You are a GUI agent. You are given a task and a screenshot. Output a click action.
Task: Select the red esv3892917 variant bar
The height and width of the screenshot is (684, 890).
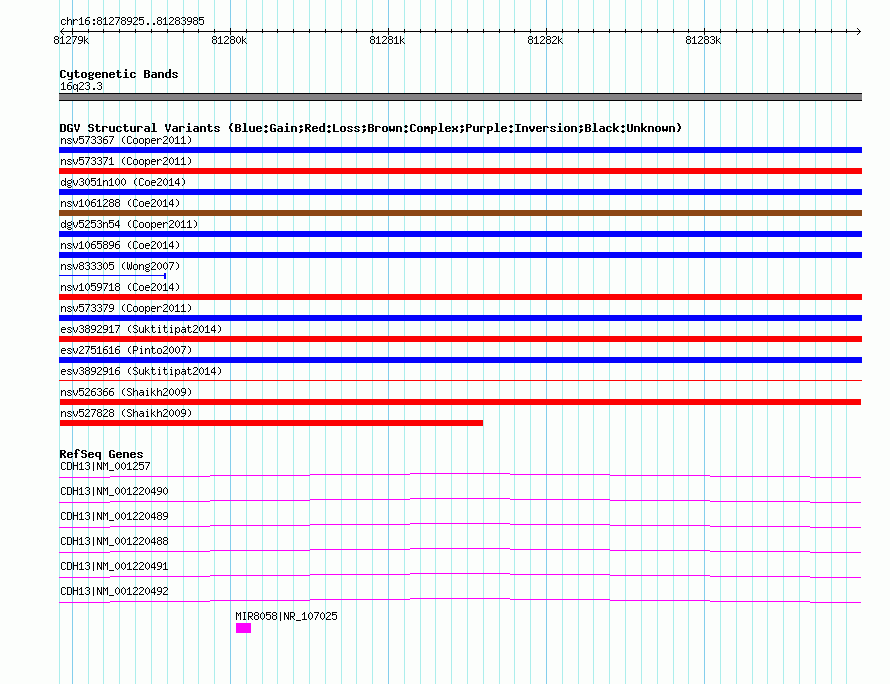point(460,339)
